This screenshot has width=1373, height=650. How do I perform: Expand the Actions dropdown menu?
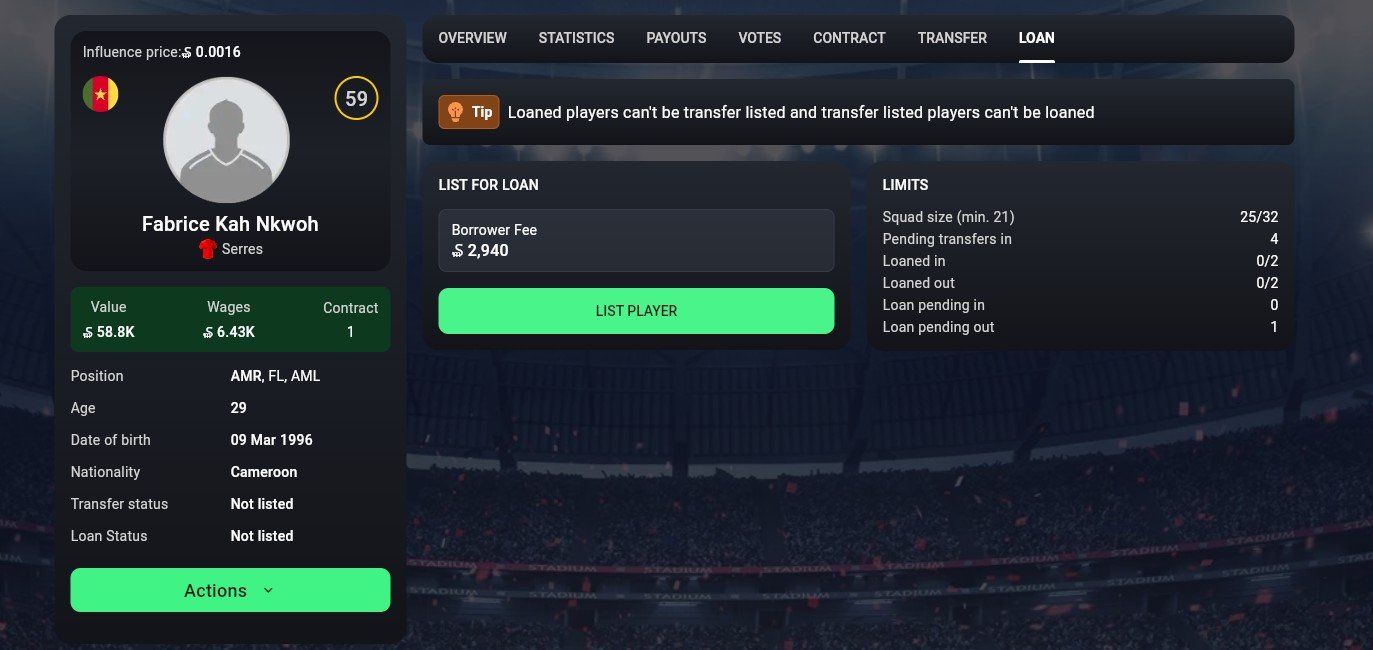230,590
